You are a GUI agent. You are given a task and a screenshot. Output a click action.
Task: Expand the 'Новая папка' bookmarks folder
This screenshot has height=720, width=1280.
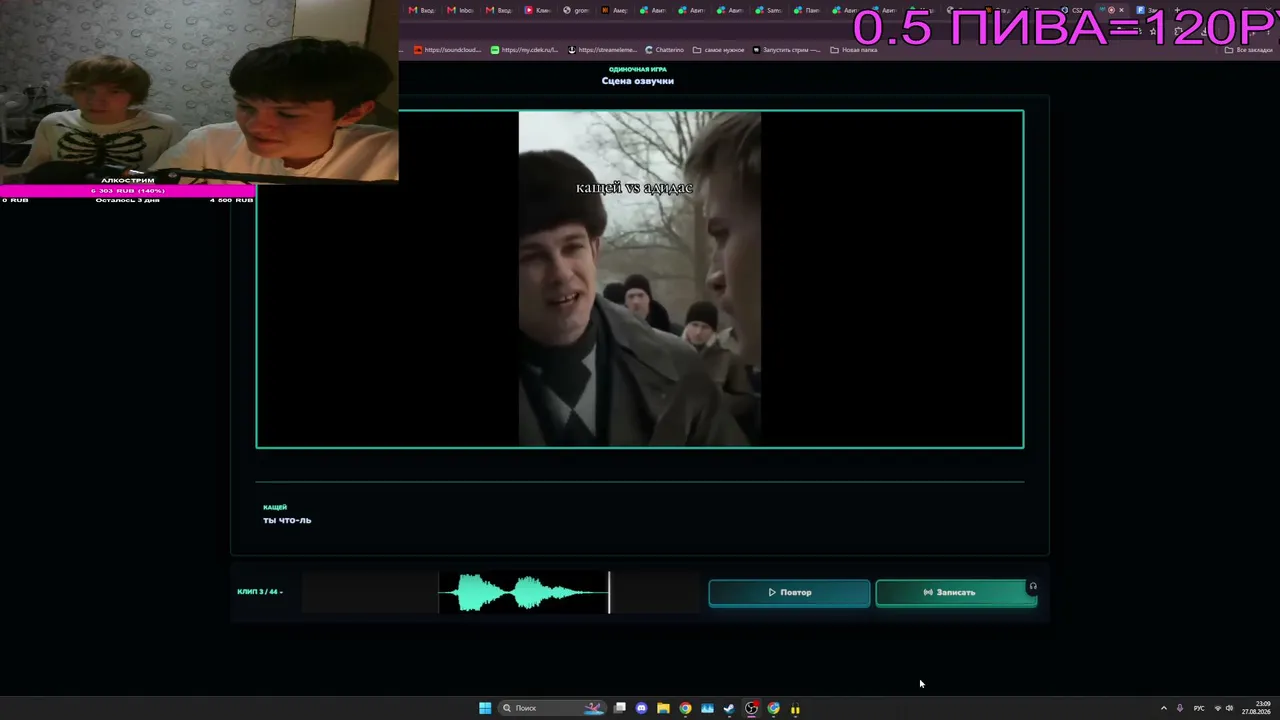click(854, 50)
